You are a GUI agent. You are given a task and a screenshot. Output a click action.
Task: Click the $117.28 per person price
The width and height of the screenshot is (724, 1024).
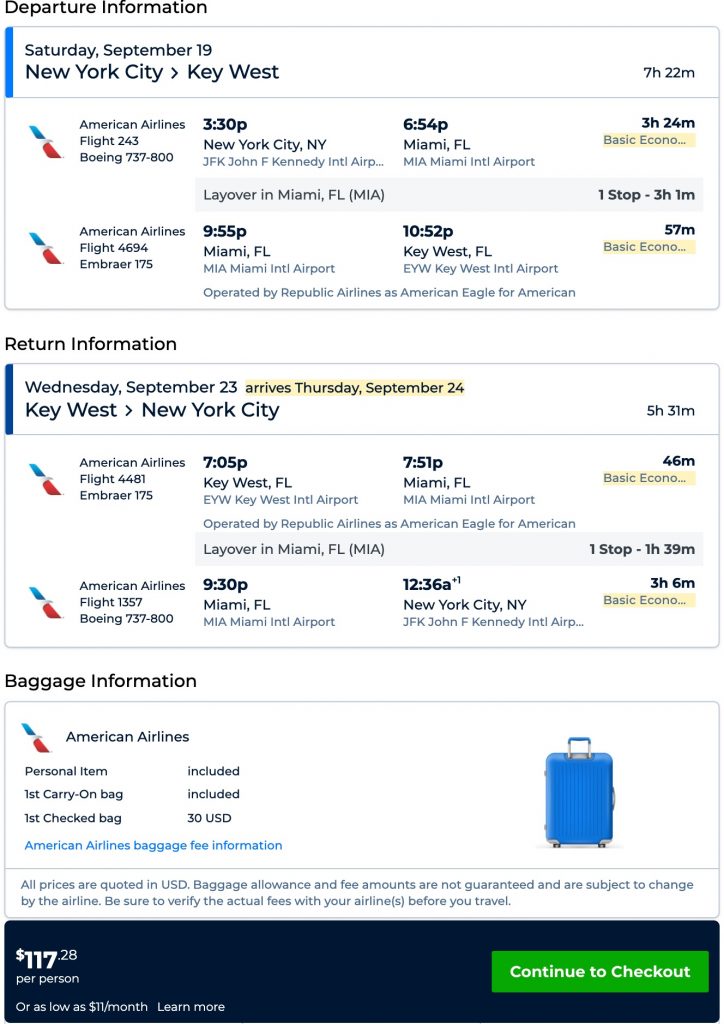coord(46,961)
